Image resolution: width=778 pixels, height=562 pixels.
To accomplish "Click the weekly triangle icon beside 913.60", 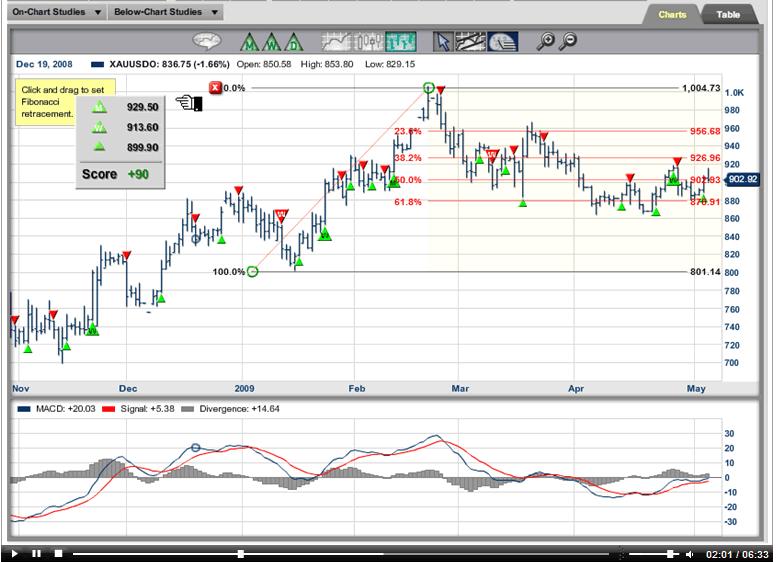I will click(x=100, y=127).
